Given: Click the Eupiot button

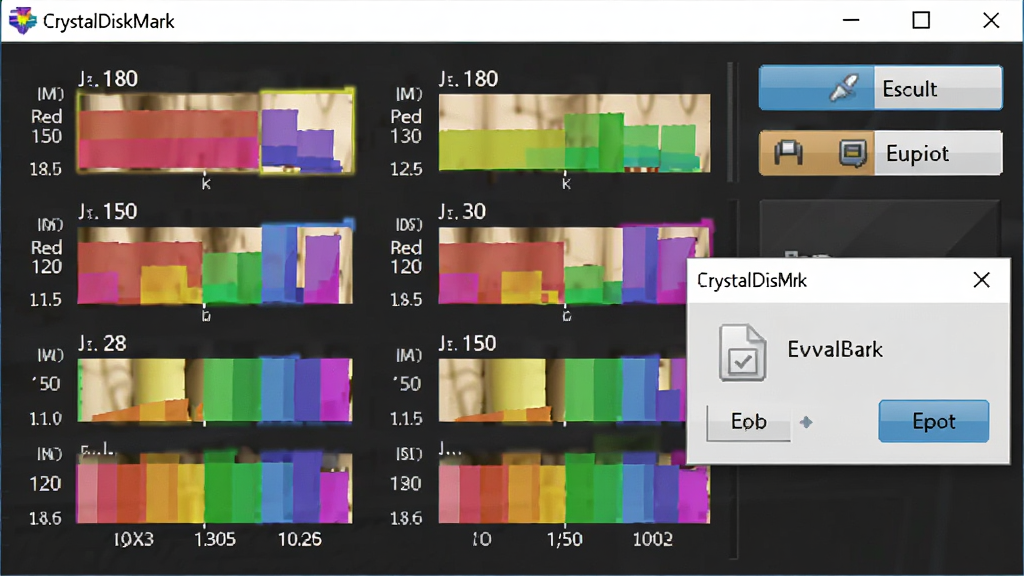Looking at the screenshot, I should 880,153.
